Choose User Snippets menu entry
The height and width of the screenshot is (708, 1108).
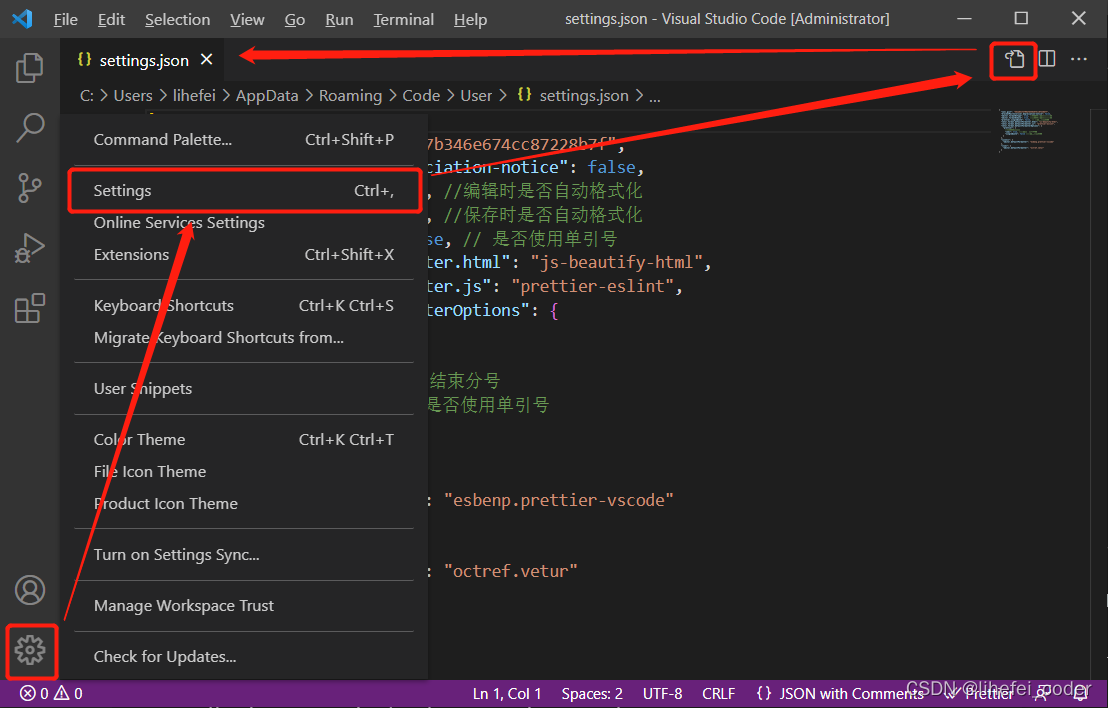click(244, 389)
